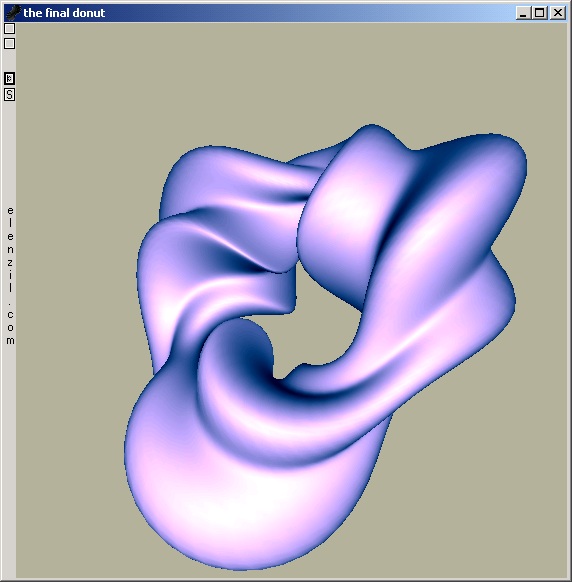Tick the first empty checkbox in sidebar
The width and height of the screenshot is (572, 582).
(9, 28)
